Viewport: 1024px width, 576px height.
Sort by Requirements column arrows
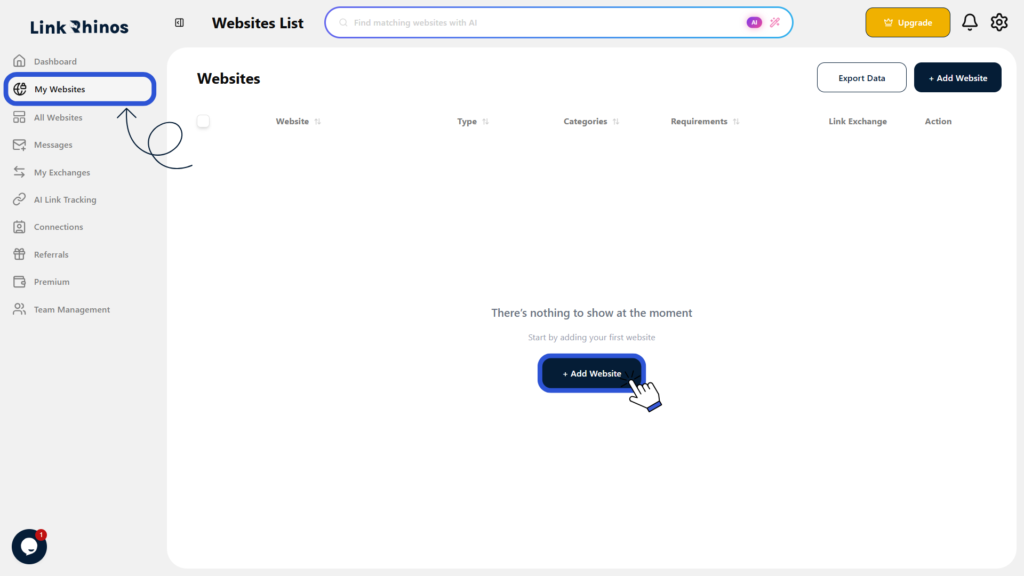[x=736, y=121]
